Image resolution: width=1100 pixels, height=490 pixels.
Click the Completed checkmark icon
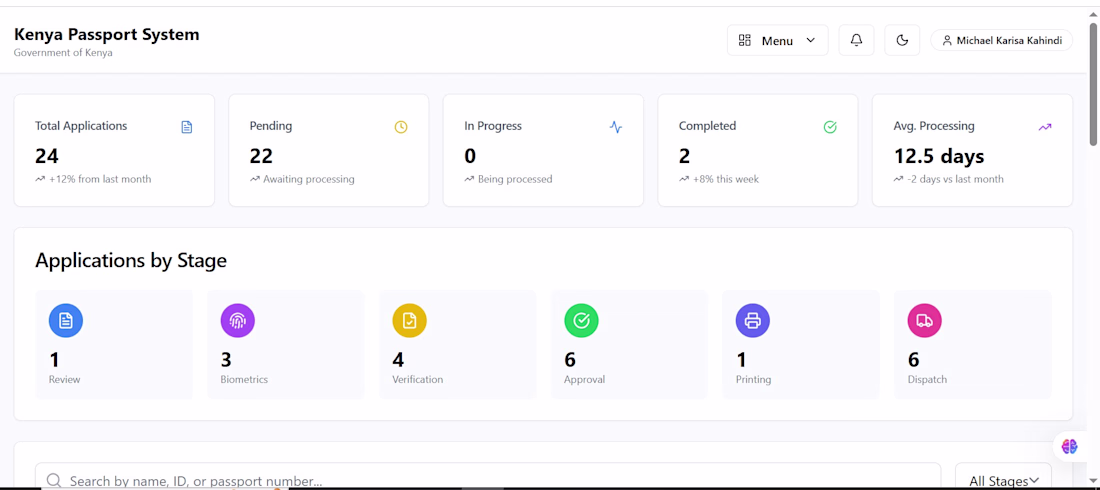pyautogui.click(x=830, y=127)
